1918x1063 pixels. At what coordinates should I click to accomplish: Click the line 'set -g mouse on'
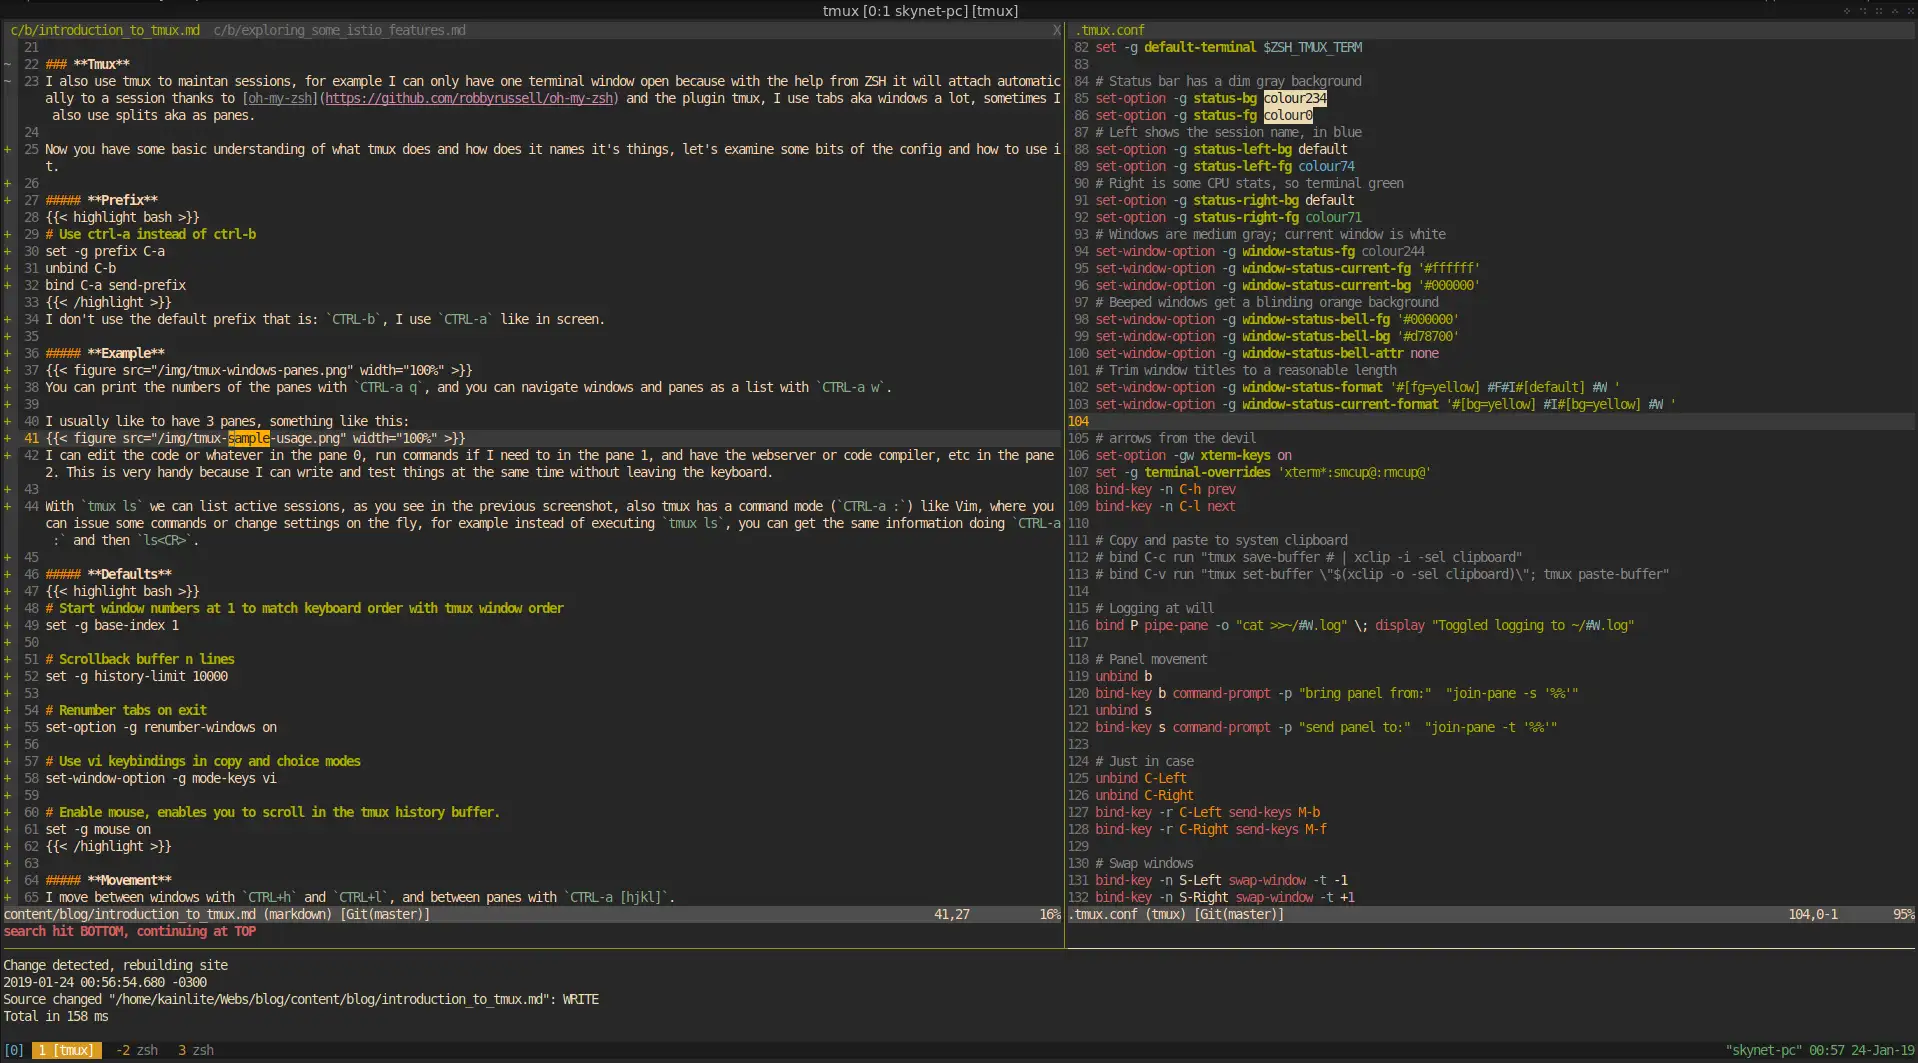pos(98,829)
